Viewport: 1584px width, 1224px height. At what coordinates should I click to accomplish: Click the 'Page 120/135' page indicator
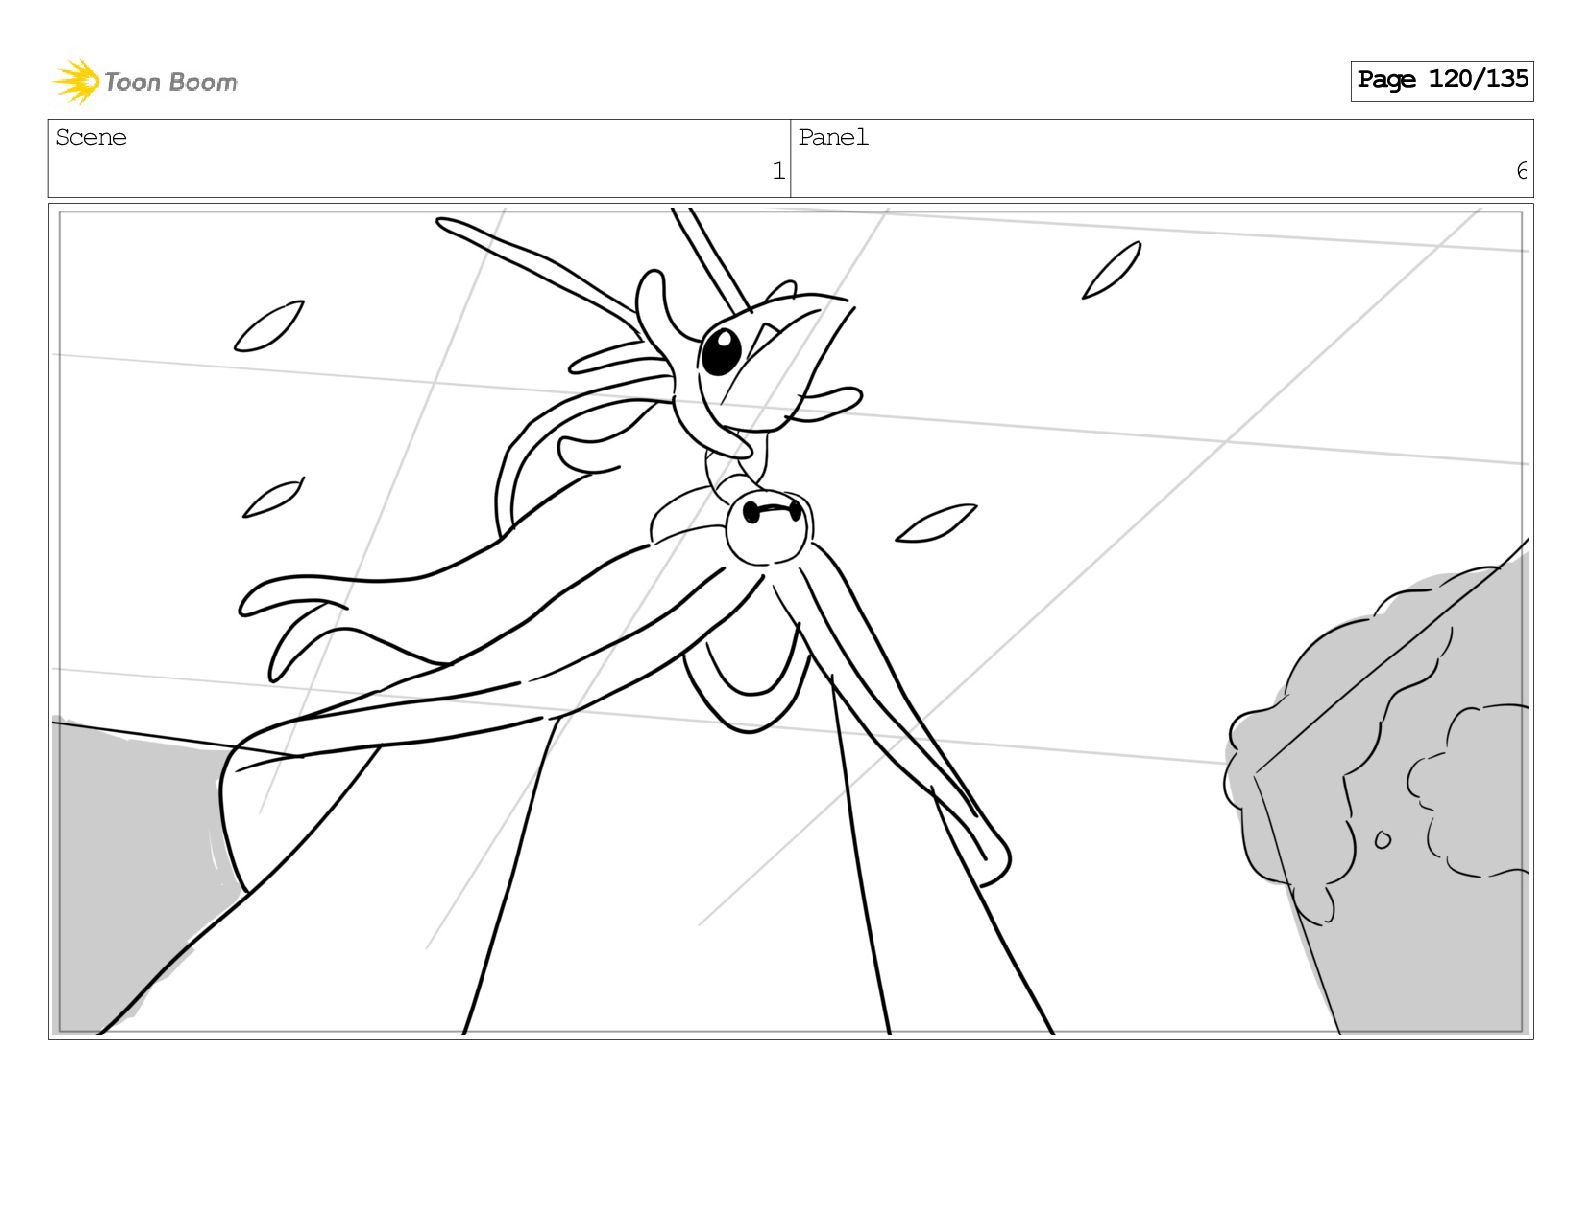pyautogui.click(x=1442, y=80)
